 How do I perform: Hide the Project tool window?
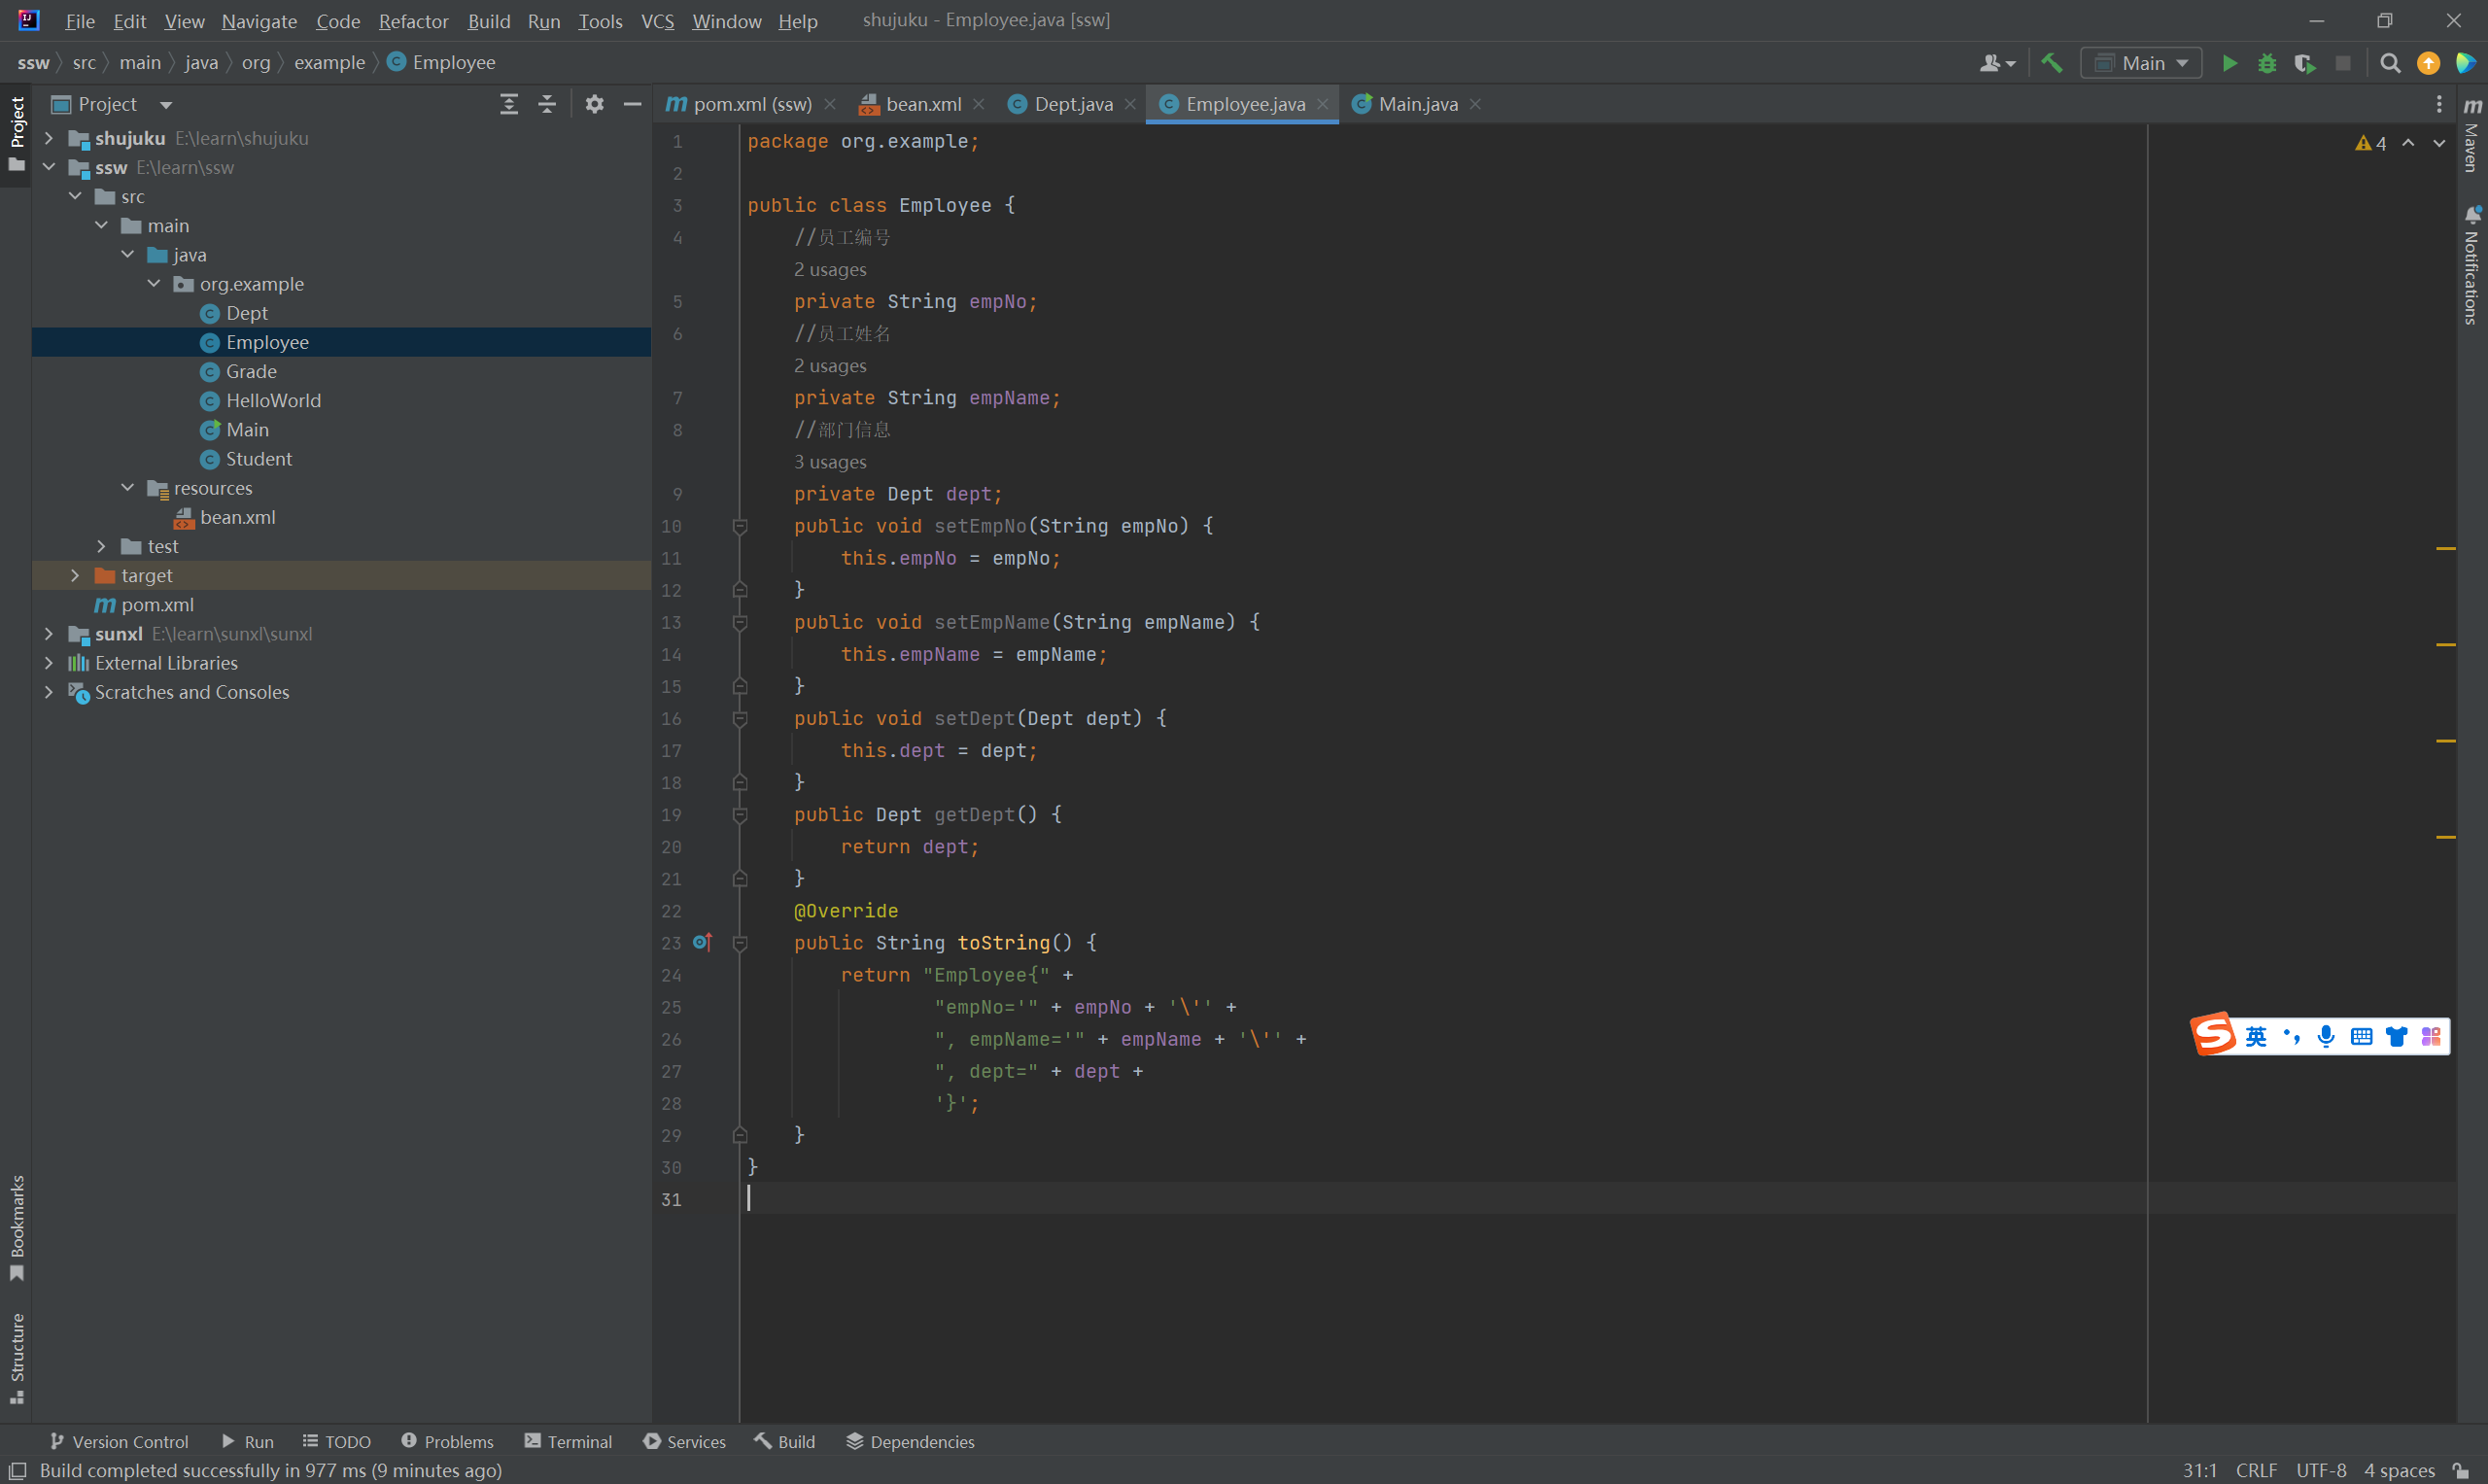click(632, 104)
